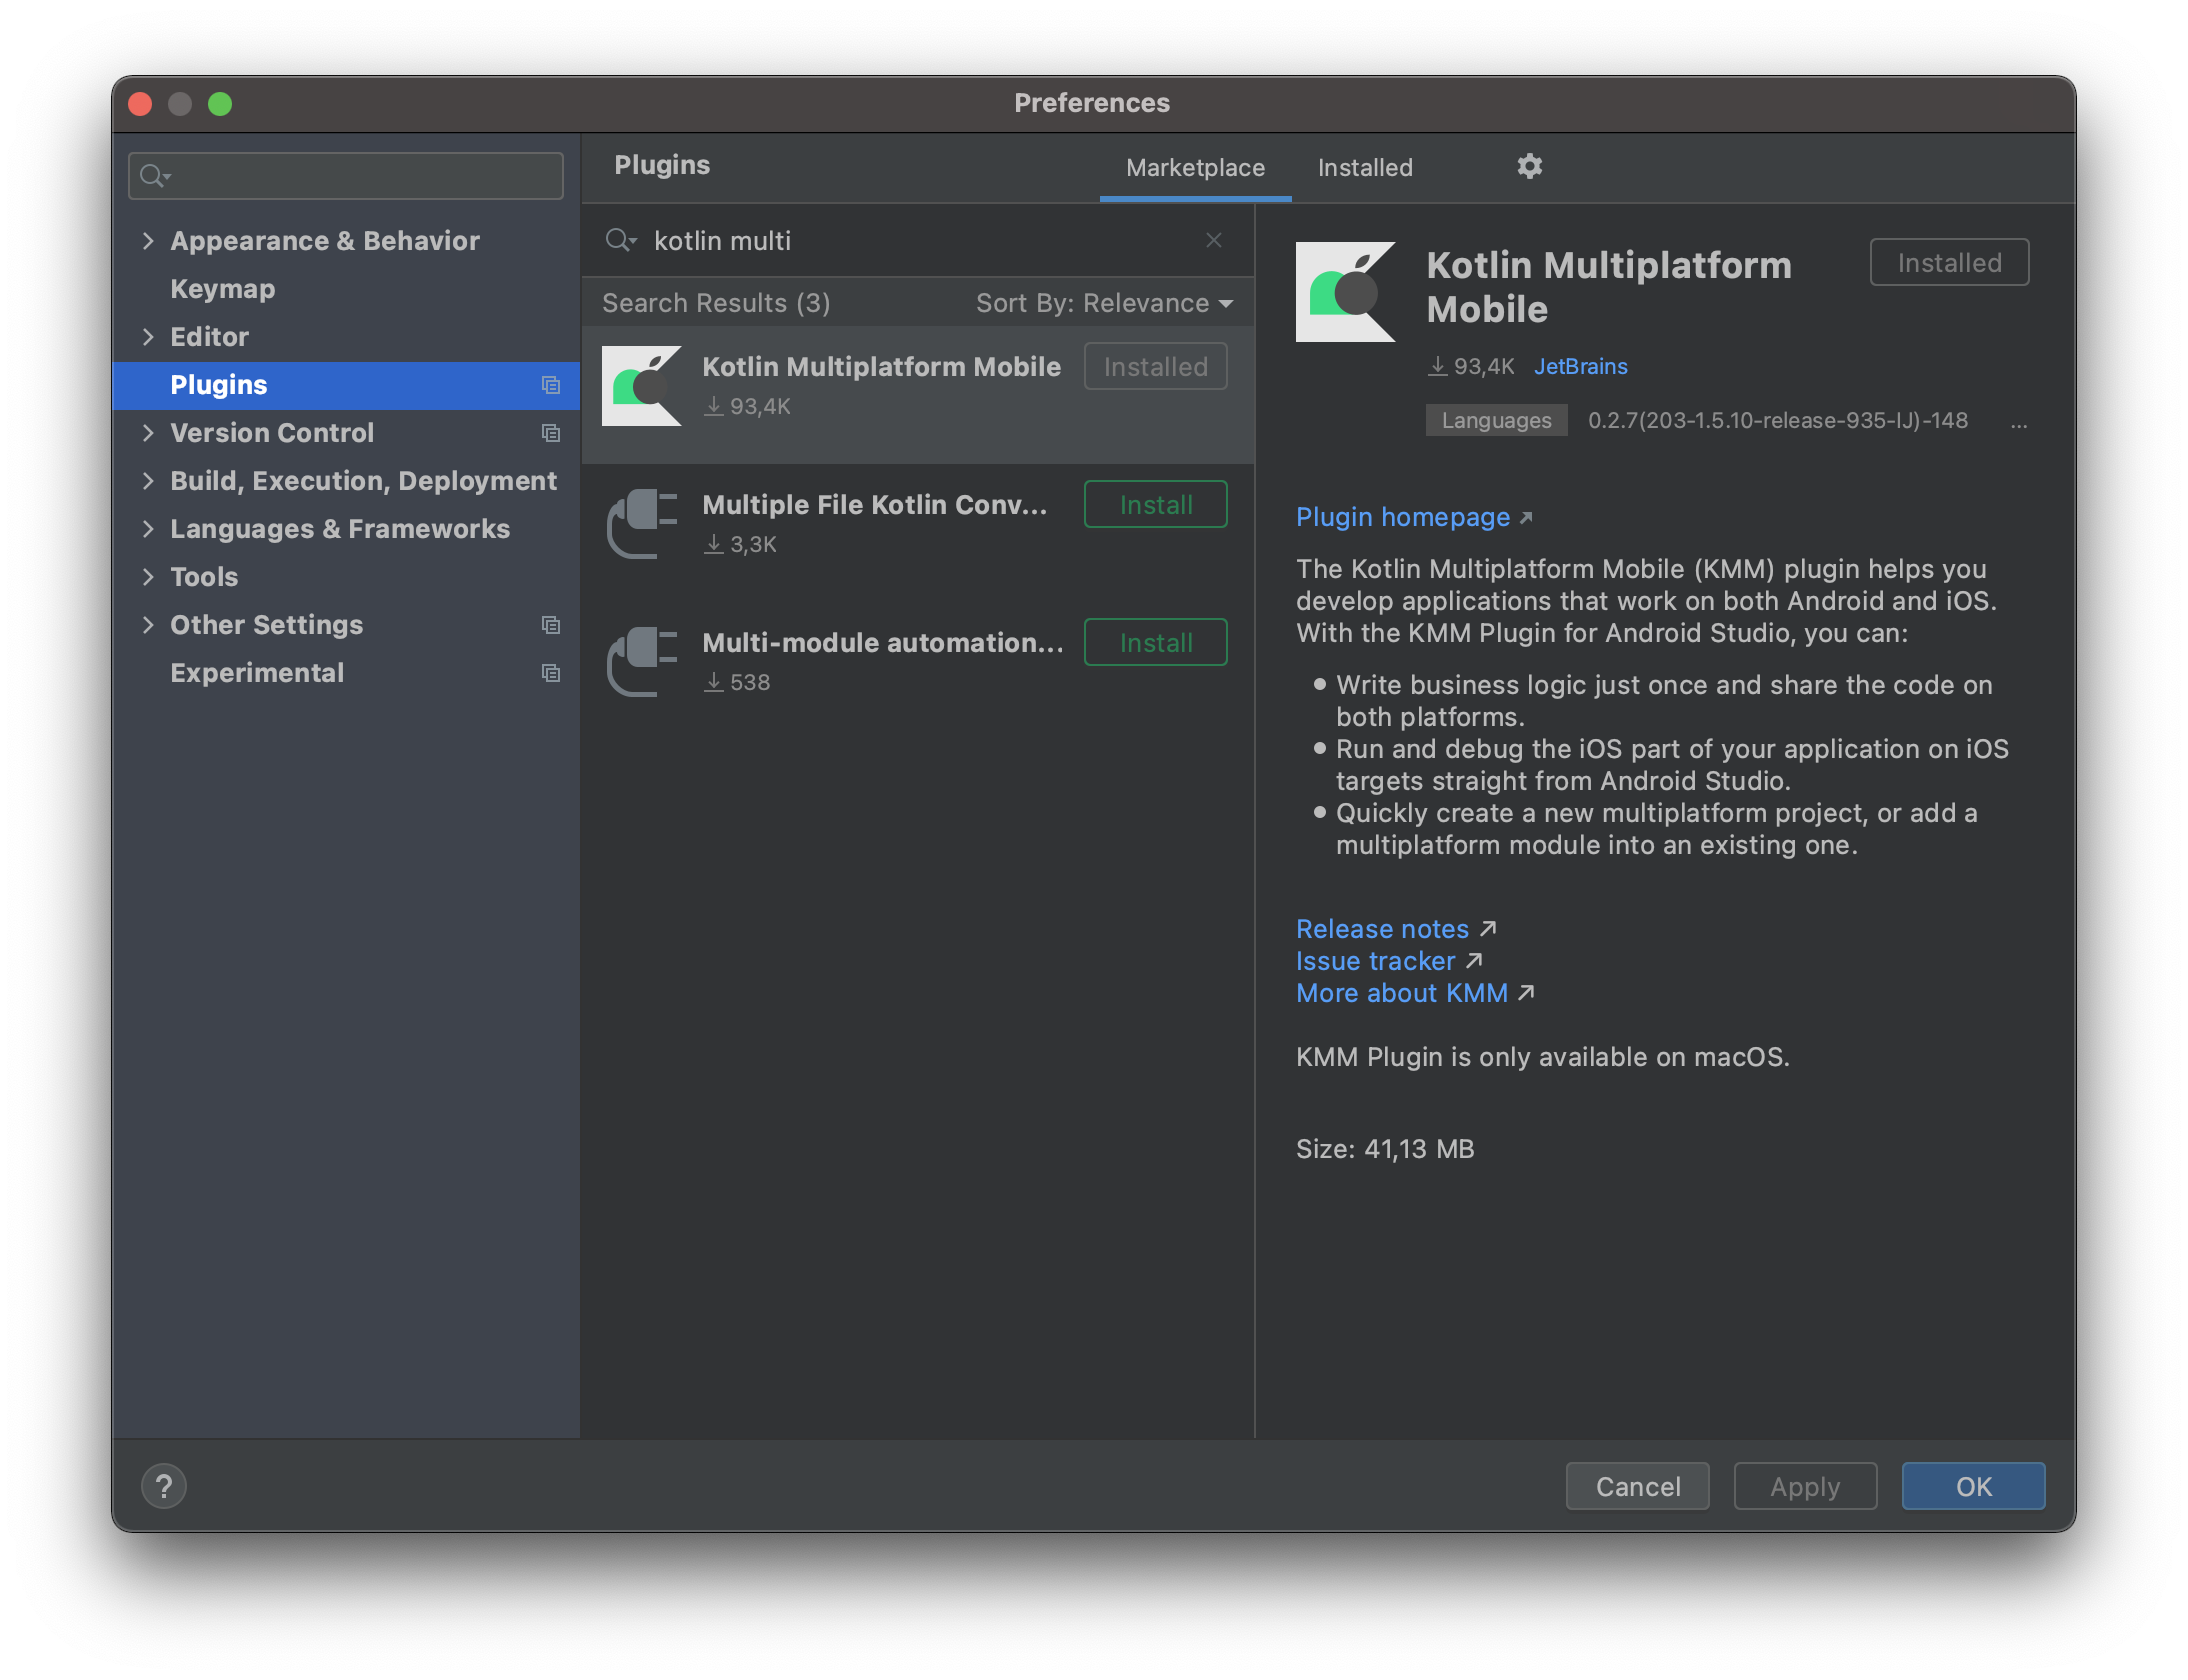Click the Kotlin Multiplatform Mobile list icon
This screenshot has height=1680, width=2188.
tap(642, 386)
